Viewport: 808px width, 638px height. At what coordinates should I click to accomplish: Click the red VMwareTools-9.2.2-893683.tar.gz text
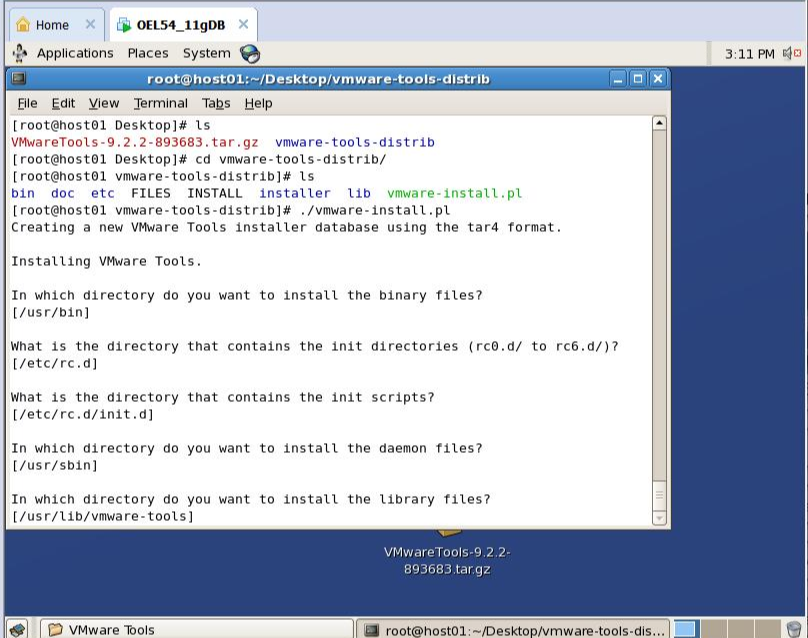click(134, 142)
